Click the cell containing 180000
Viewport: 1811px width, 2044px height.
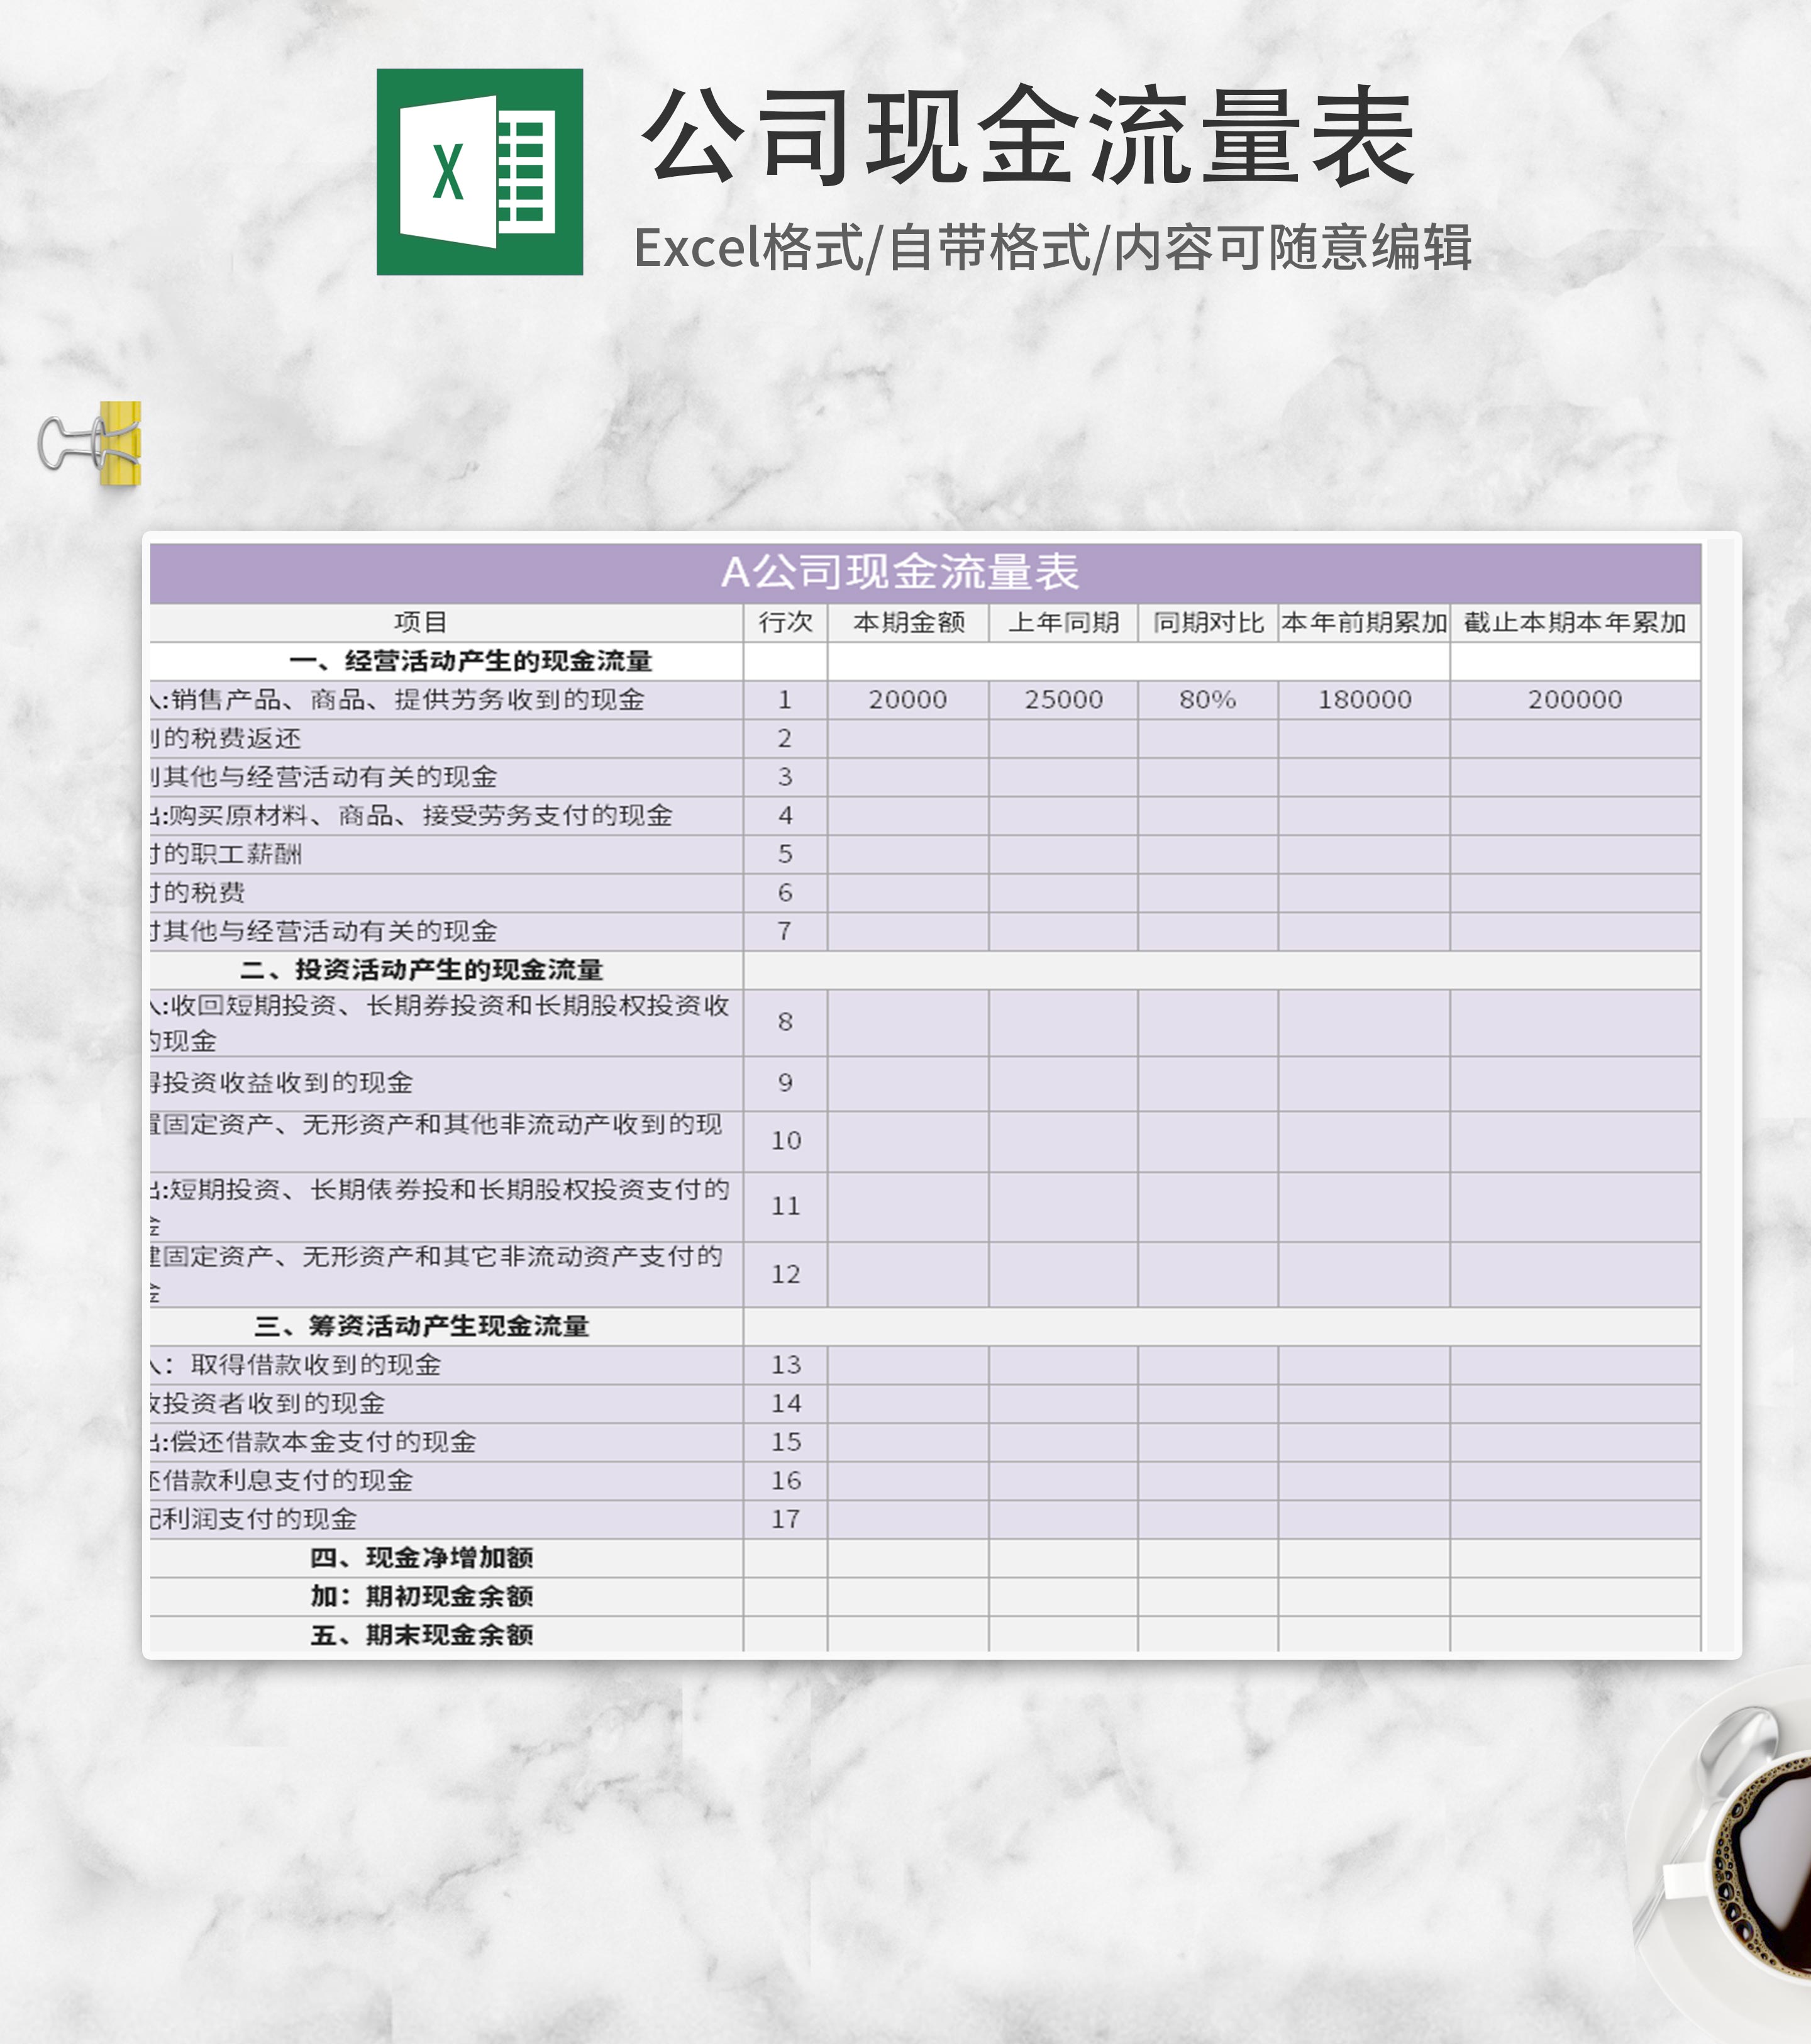(x=1364, y=699)
